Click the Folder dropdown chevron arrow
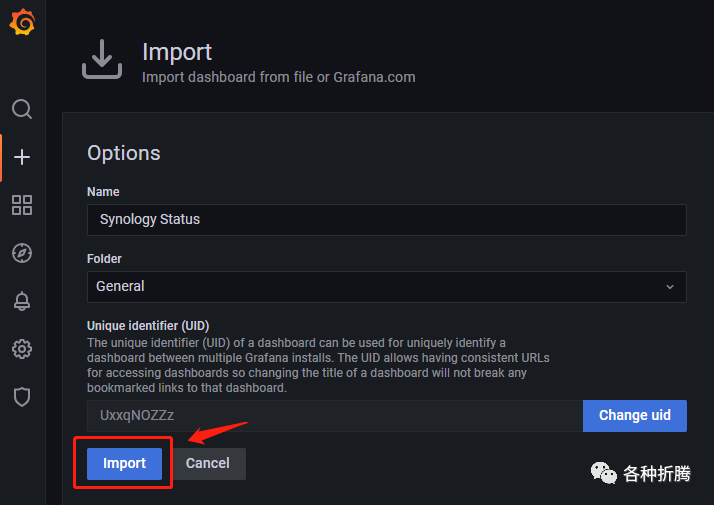 [670, 286]
